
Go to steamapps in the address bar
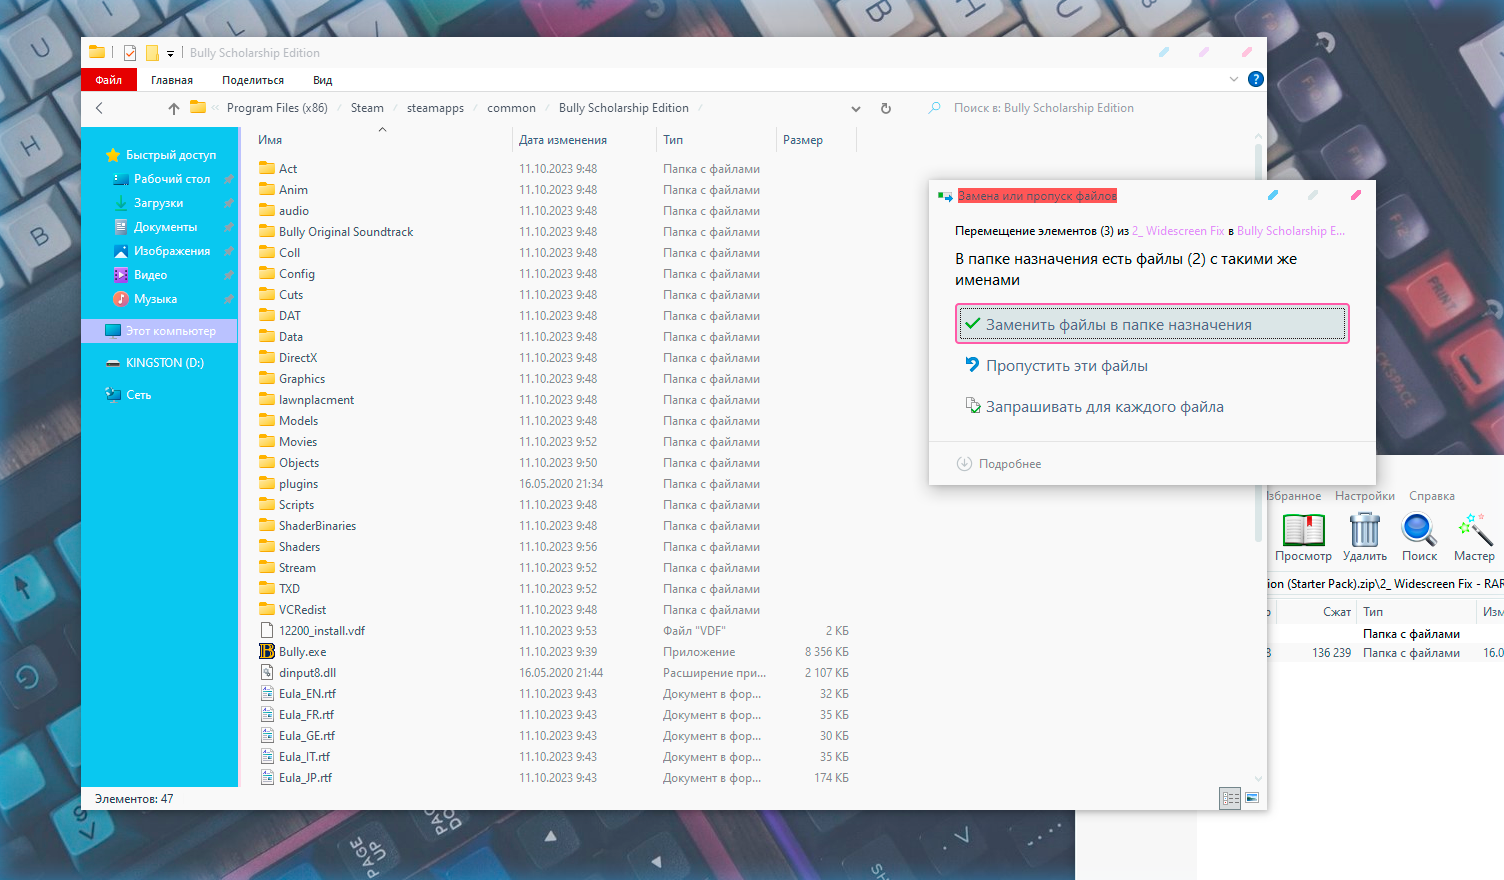point(435,108)
